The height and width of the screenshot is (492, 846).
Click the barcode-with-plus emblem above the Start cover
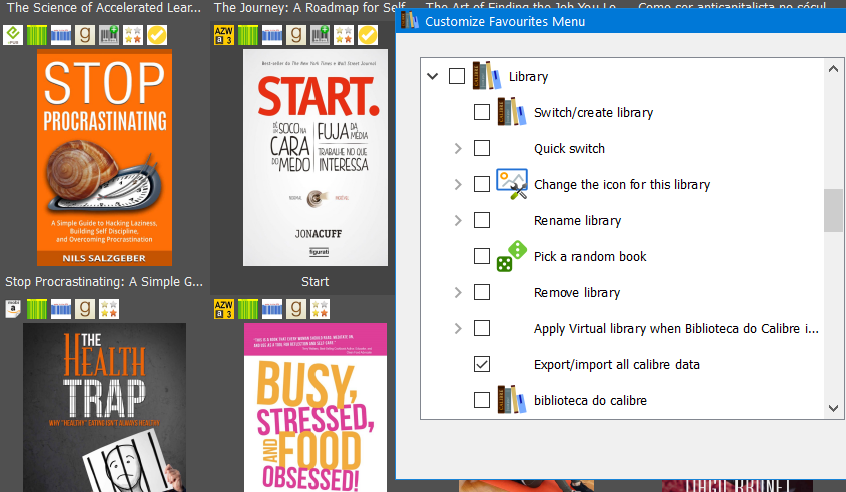pos(320,35)
